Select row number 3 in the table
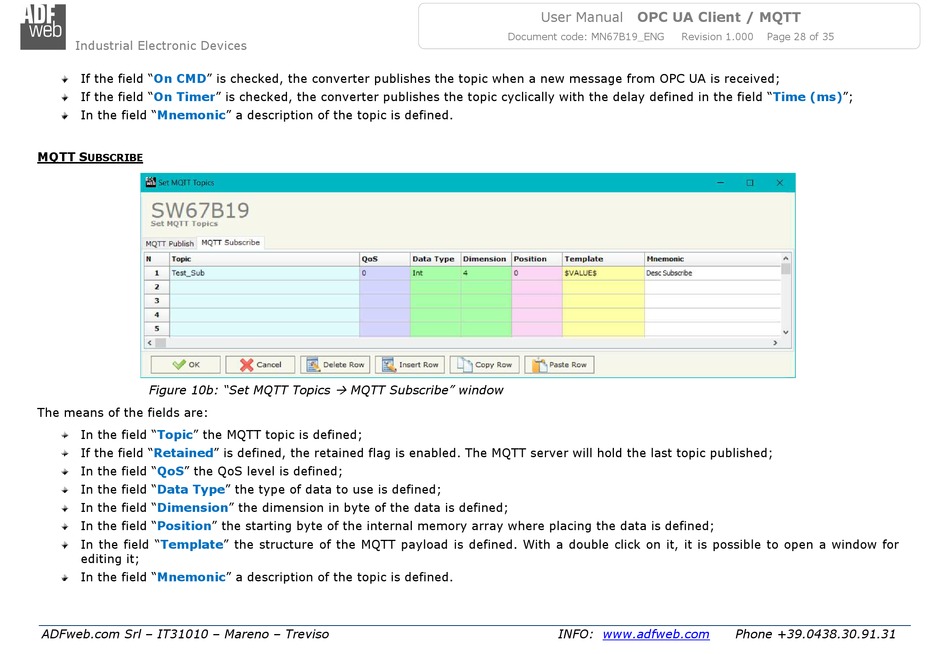This screenshot has height=654, width=950. [x=156, y=301]
